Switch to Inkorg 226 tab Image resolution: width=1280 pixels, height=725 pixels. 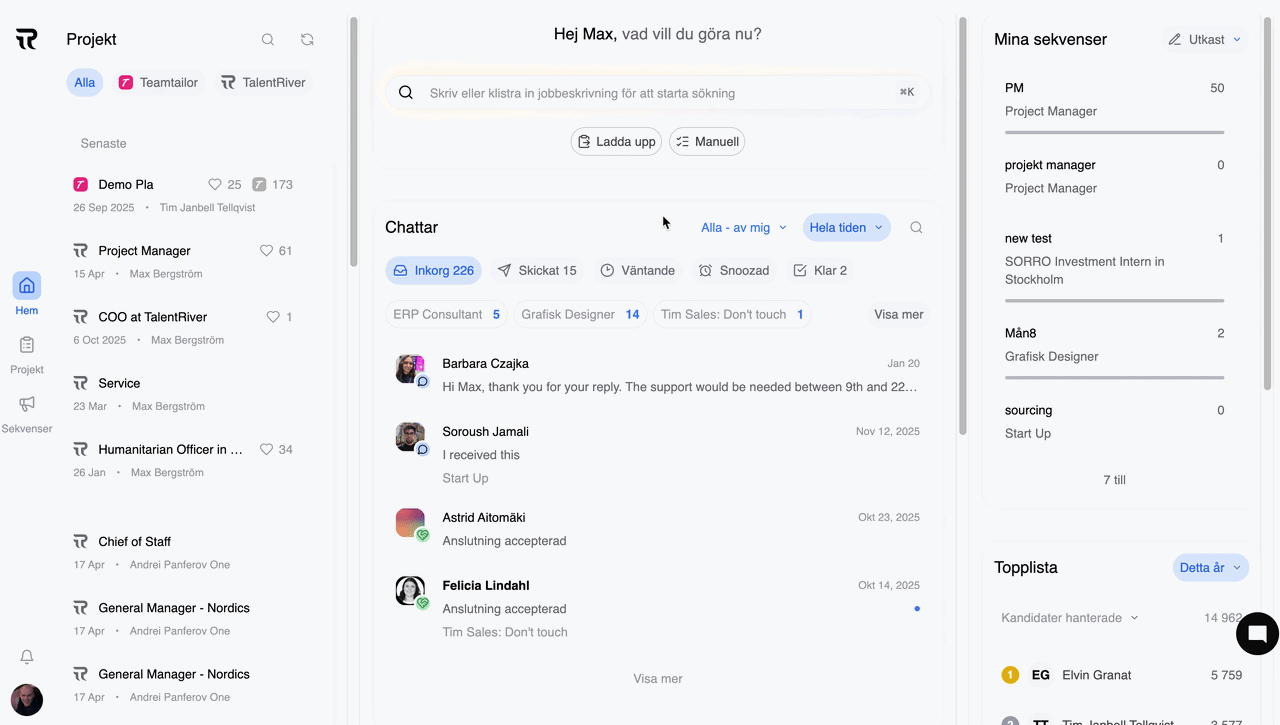click(x=433, y=271)
